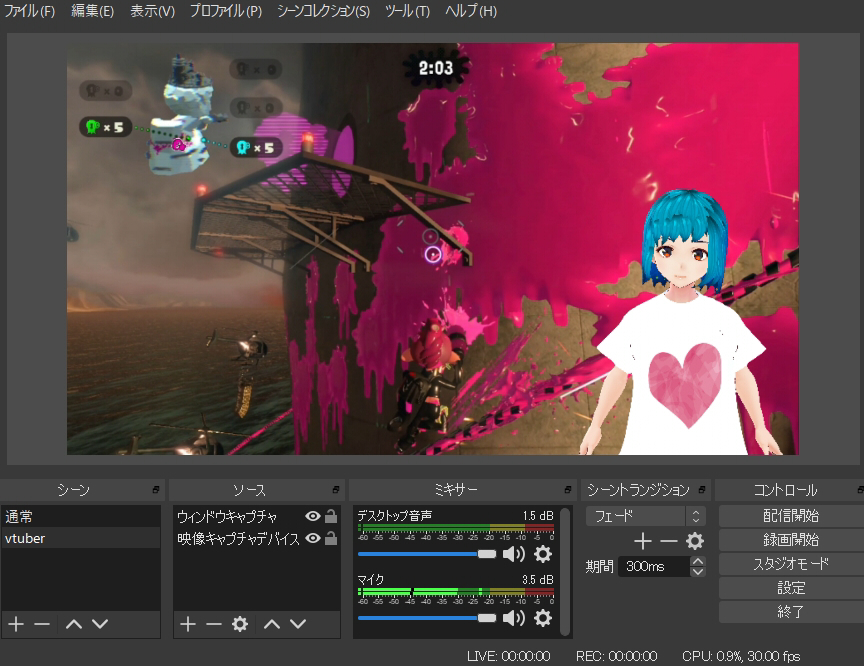Image resolution: width=864 pixels, height=666 pixels.
Task: Remove the selected source with minus icon
Action: pos(214,624)
